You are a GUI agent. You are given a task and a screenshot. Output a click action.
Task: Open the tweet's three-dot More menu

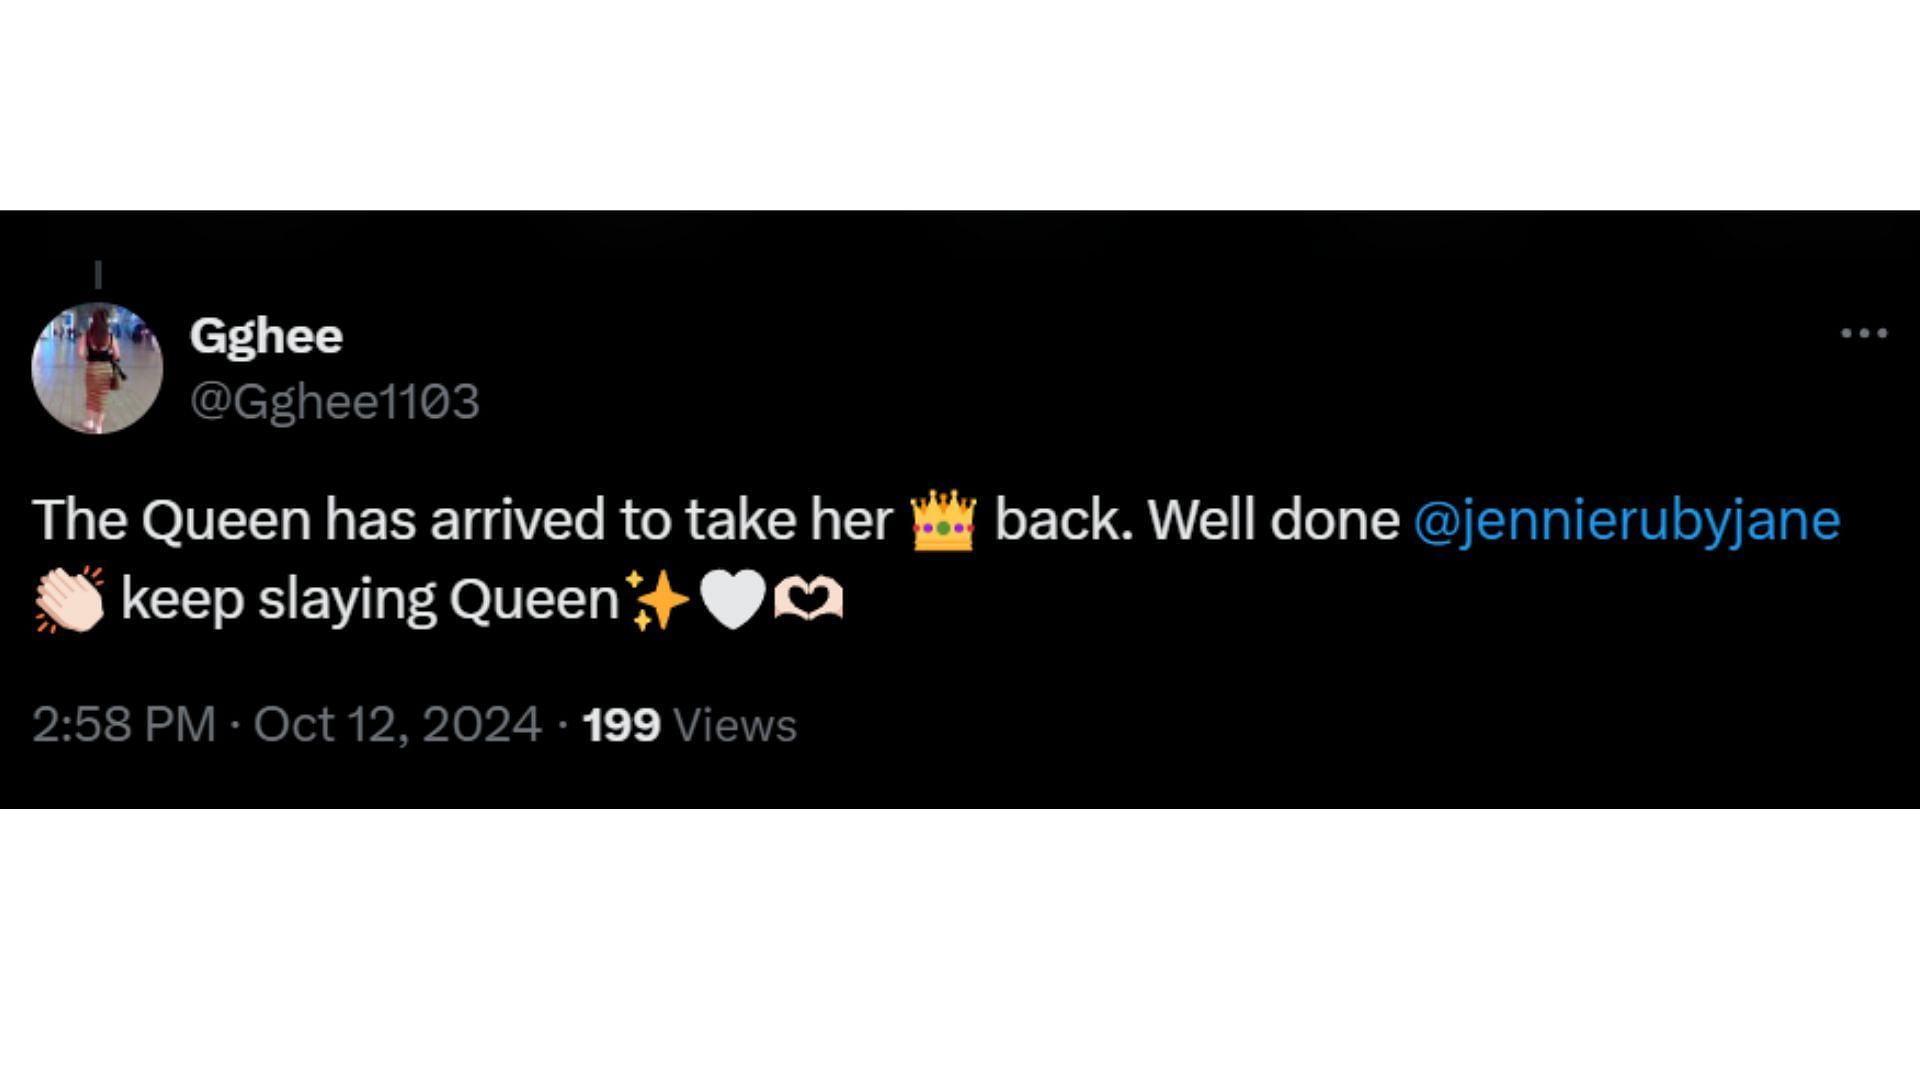pyautogui.click(x=1864, y=333)
